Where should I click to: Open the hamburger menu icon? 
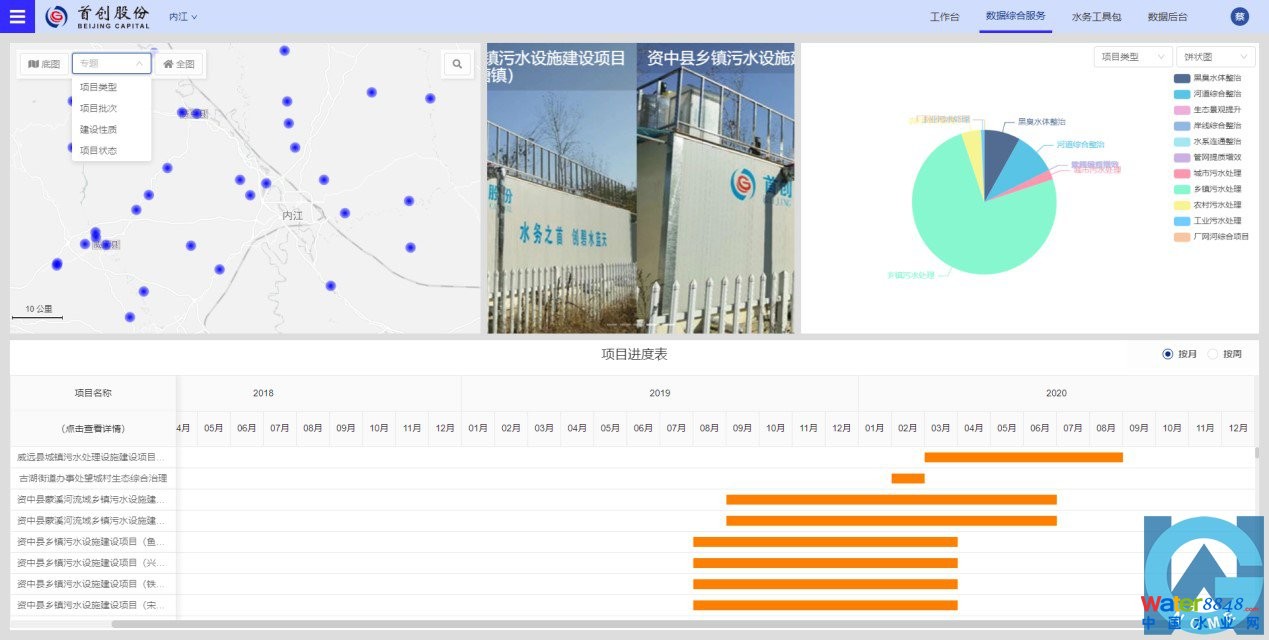[17, 16]
